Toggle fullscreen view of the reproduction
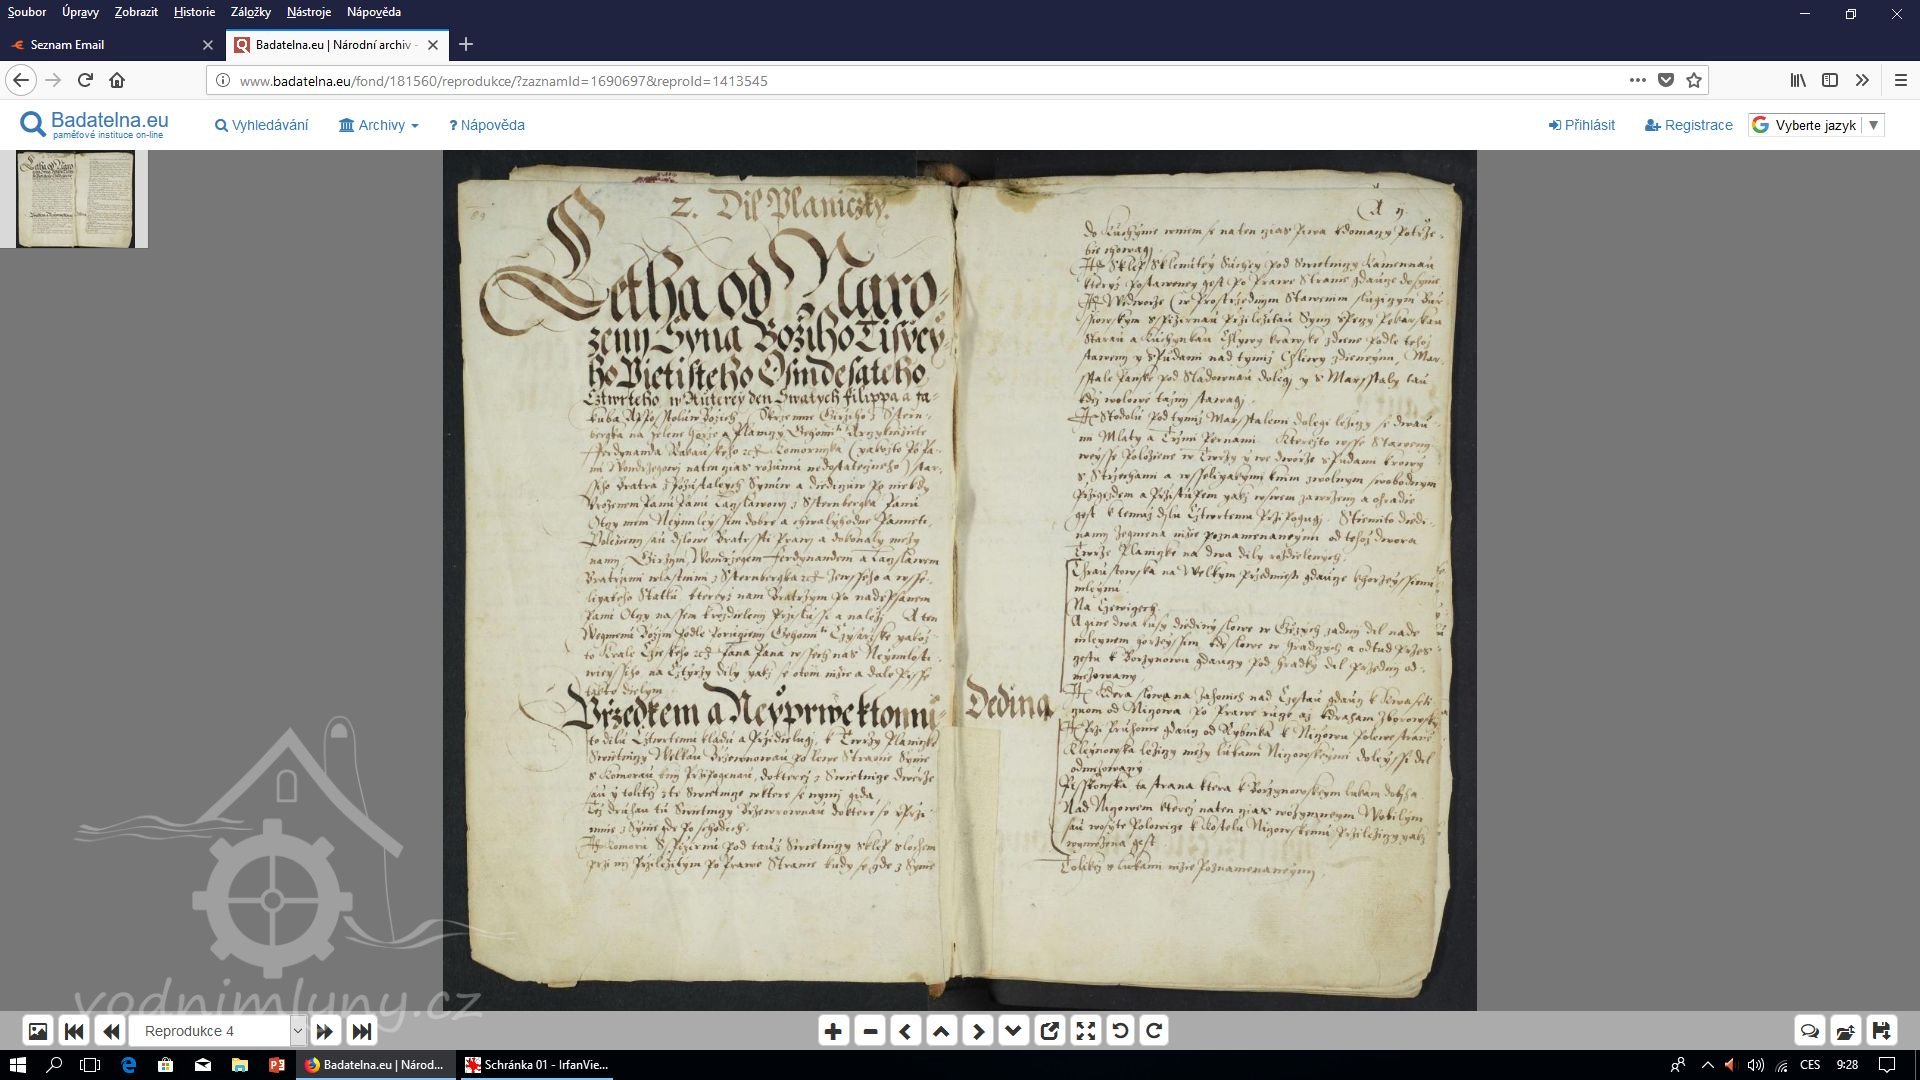The image size is (1920, 1080). point(1085,1031)
